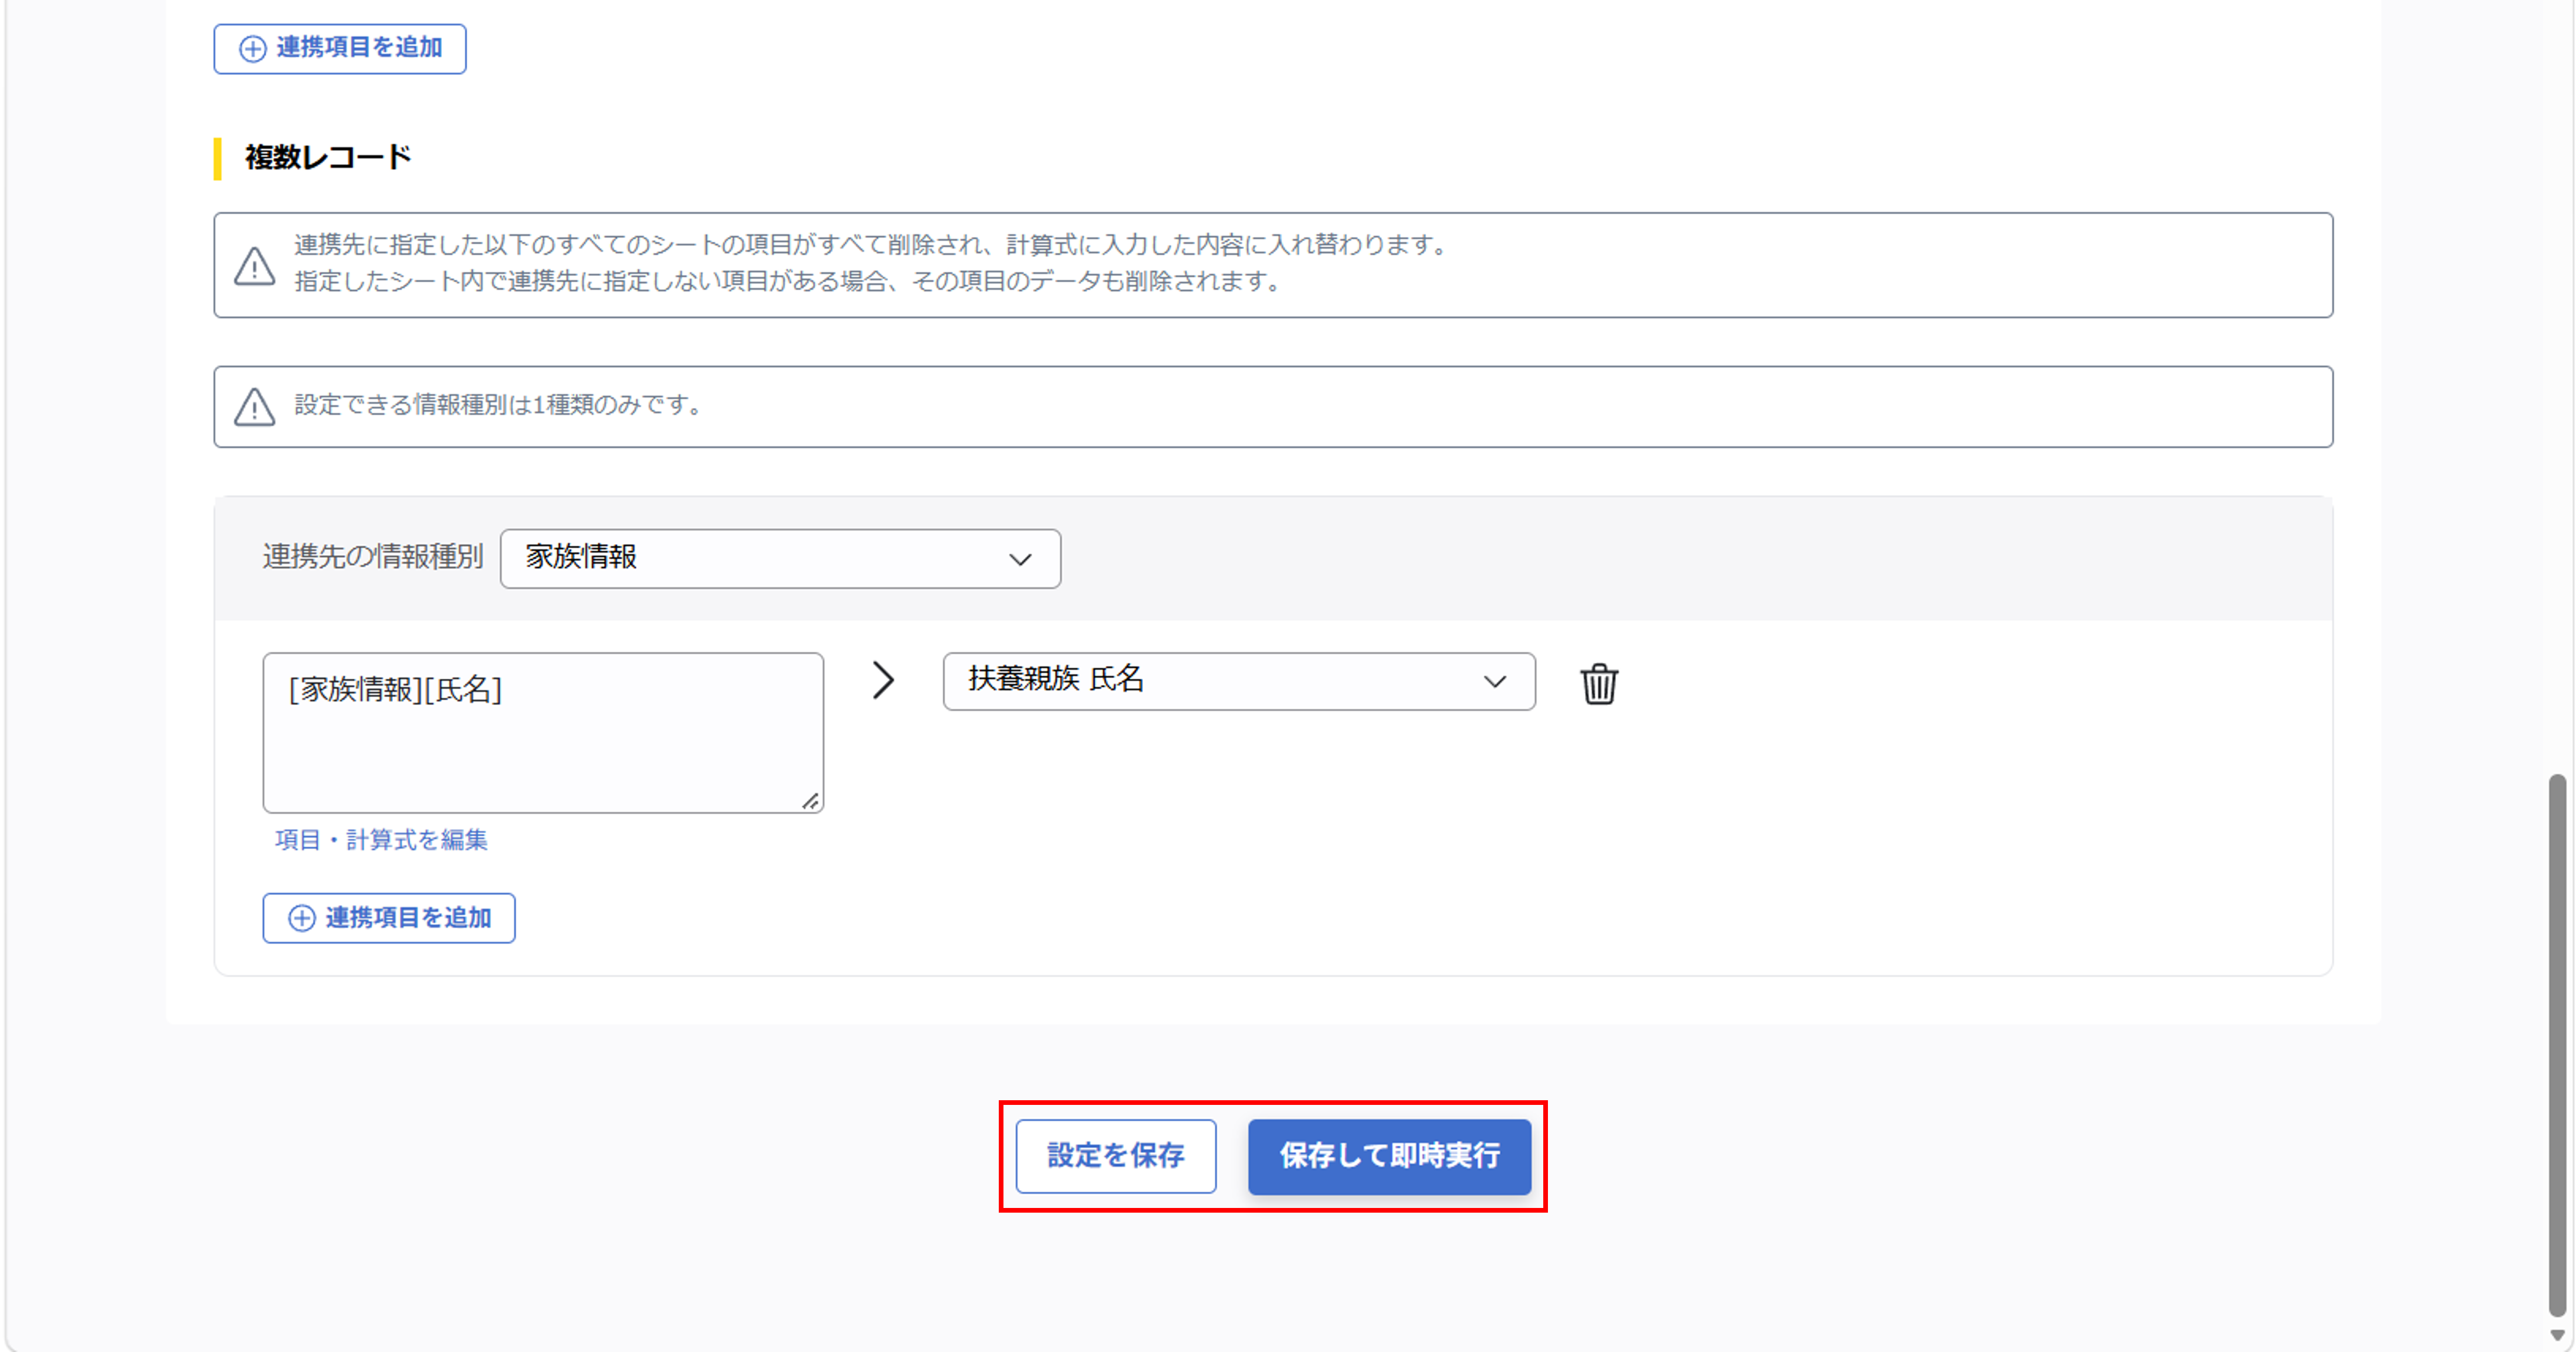The image size is (2576, 1352).
Task: Click the 設定できる情報種別は1種類のみです notice text
Action: pos(501,405)
